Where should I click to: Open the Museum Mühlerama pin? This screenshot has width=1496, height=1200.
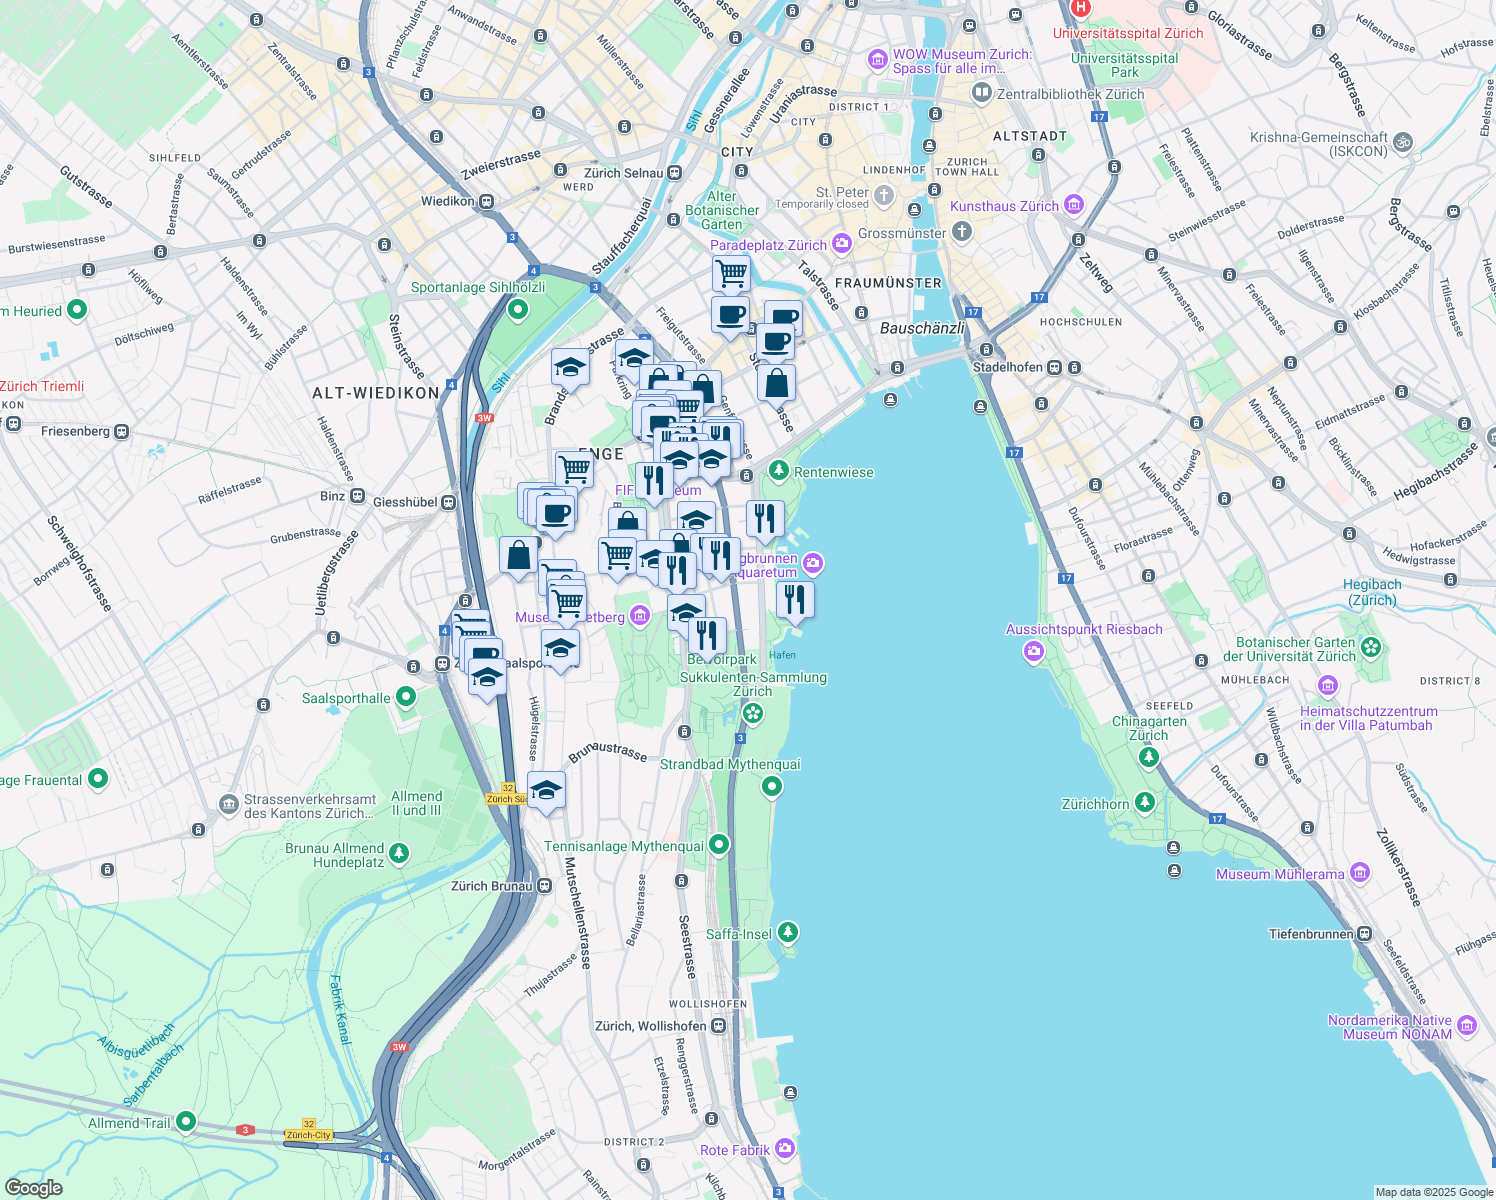pyautogui.click(x=1359, y=873)
